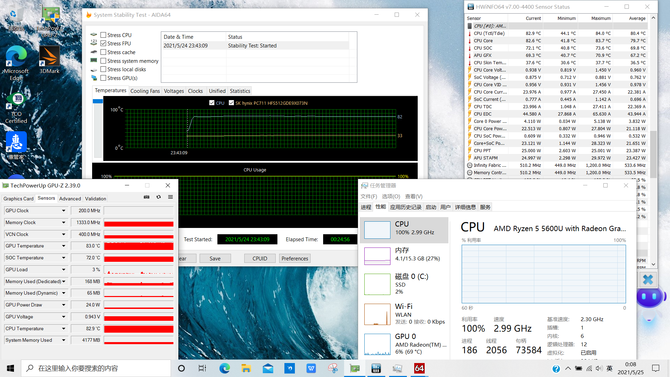Expand the Memory Clock sensor dropdown
The width and height of the screenshot is (670, 377).
click(64, 223)
